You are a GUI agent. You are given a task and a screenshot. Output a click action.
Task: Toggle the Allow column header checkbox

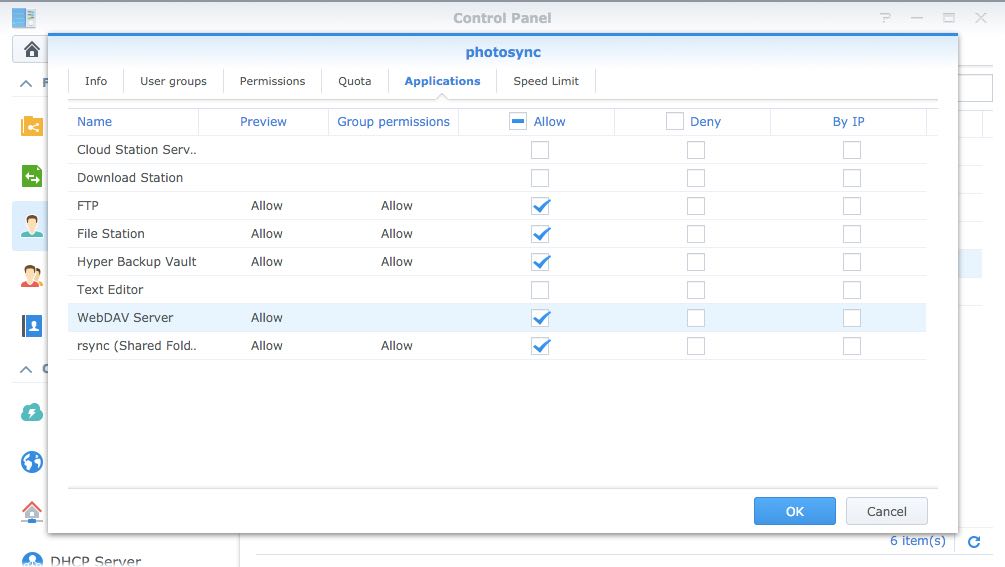[518, 121]
